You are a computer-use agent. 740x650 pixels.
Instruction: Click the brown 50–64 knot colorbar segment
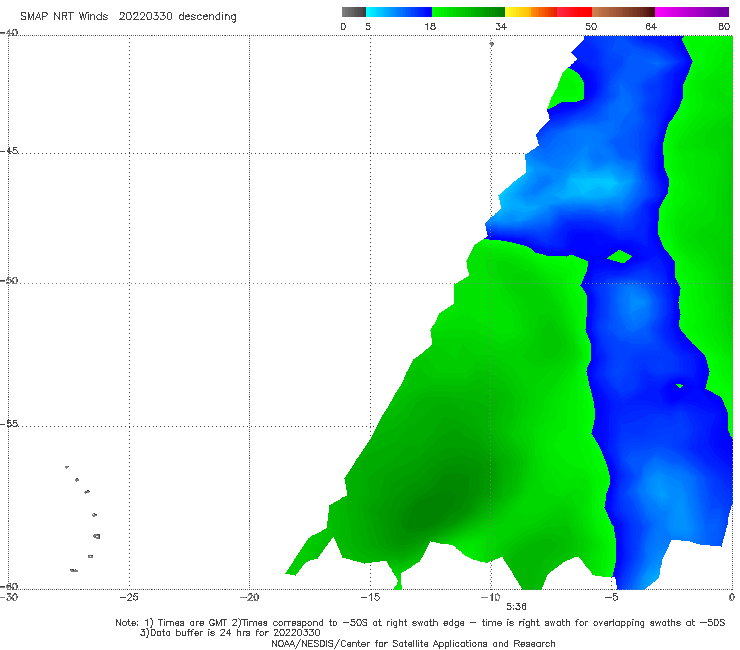(623, 12)
